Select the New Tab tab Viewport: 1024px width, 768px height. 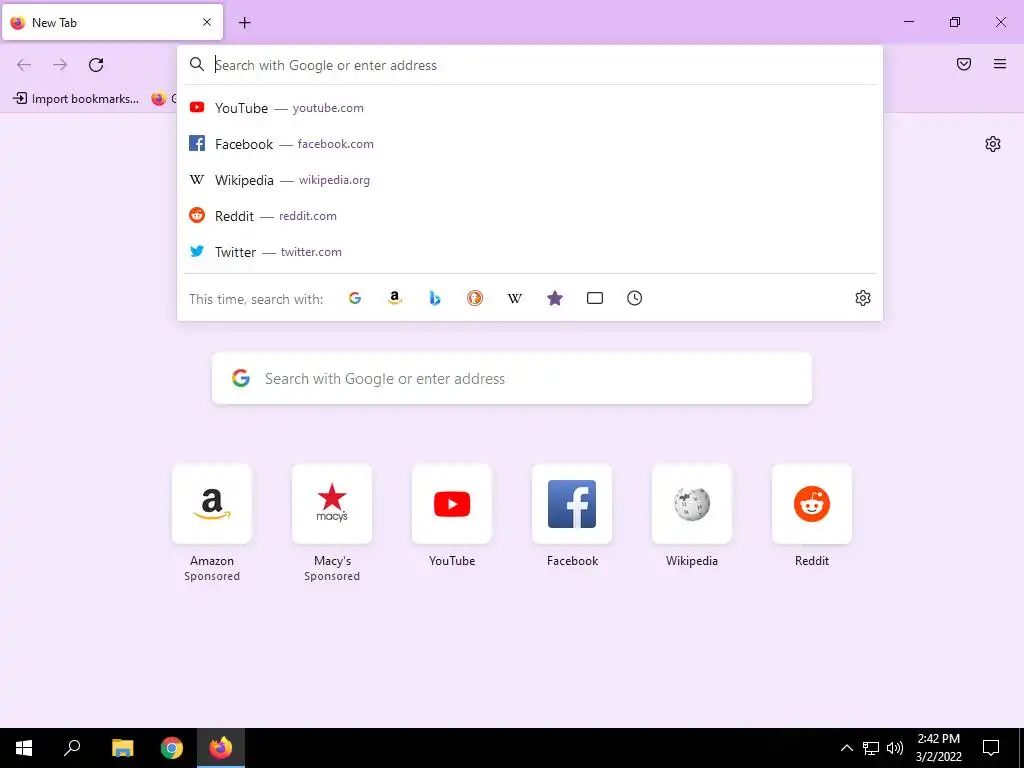112,22
